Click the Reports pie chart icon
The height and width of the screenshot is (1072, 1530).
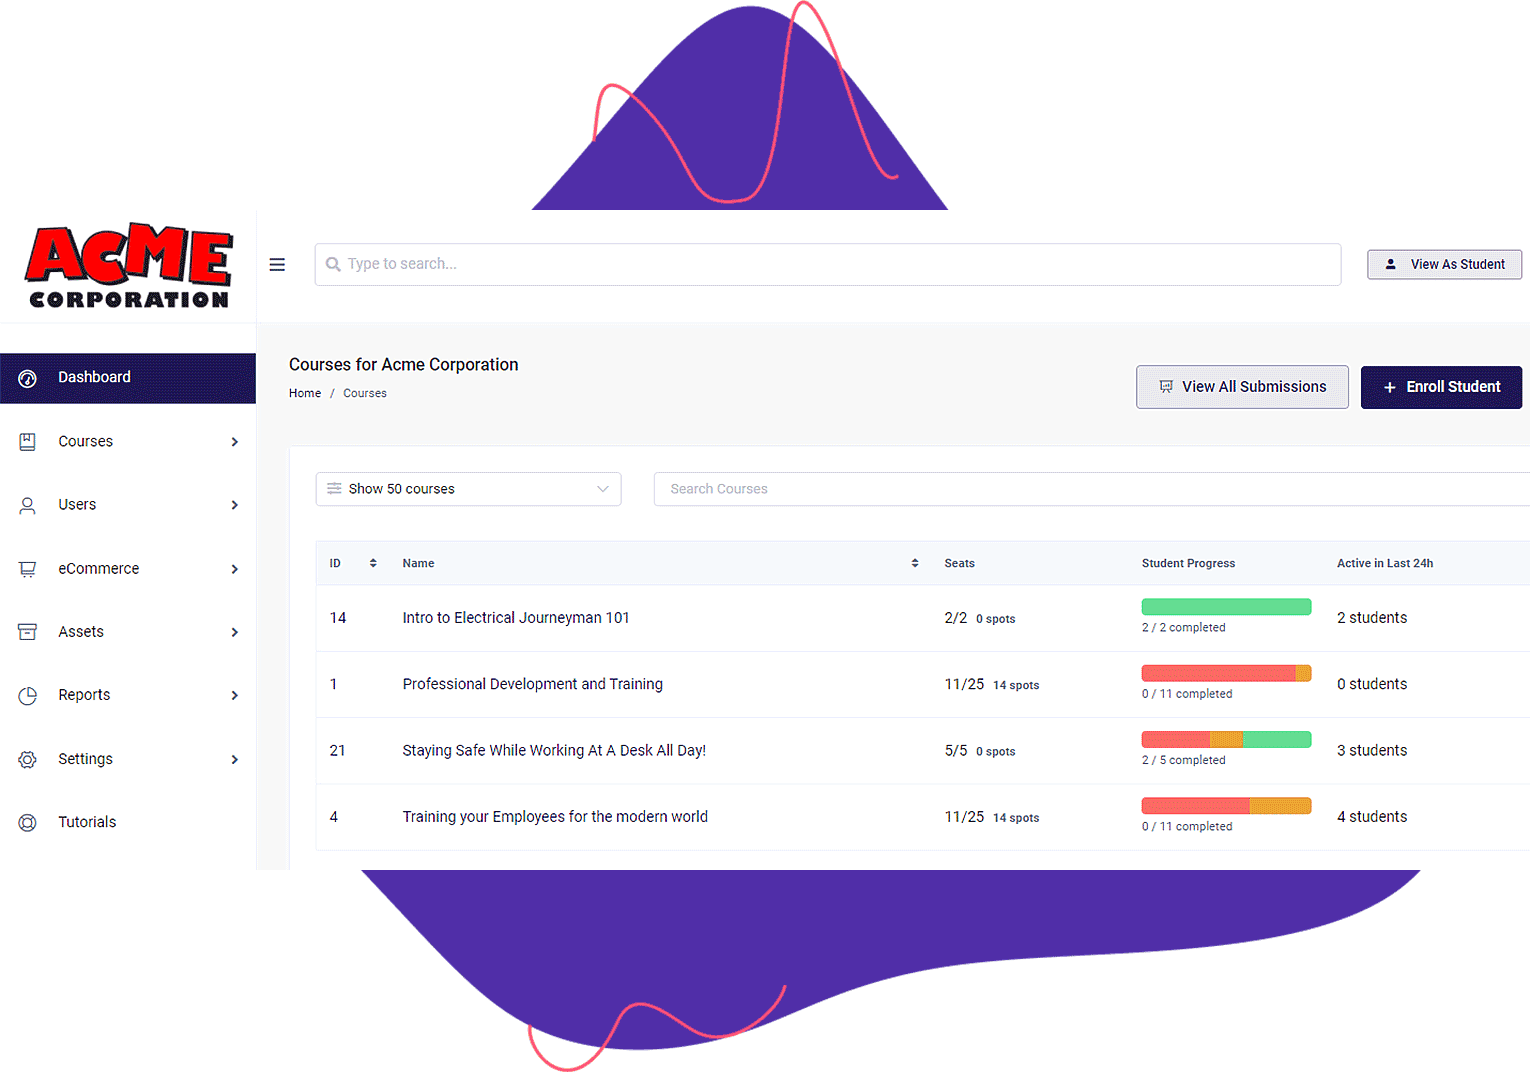[x=28, y=696]
